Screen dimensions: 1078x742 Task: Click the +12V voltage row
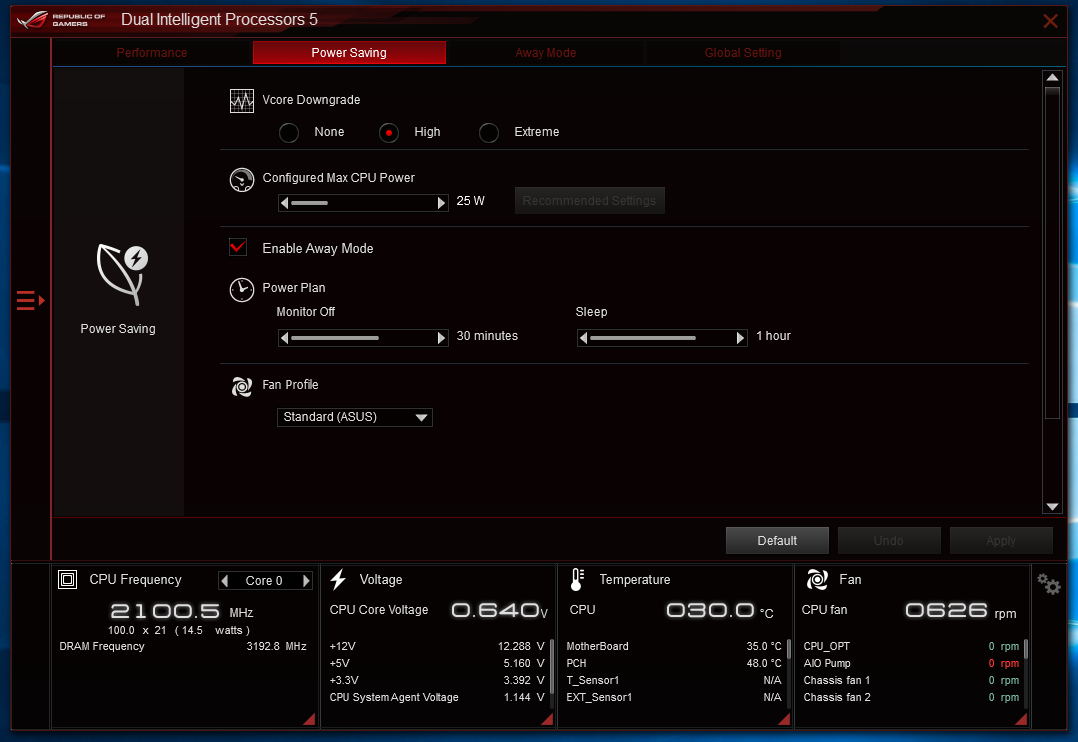point(437,646)
